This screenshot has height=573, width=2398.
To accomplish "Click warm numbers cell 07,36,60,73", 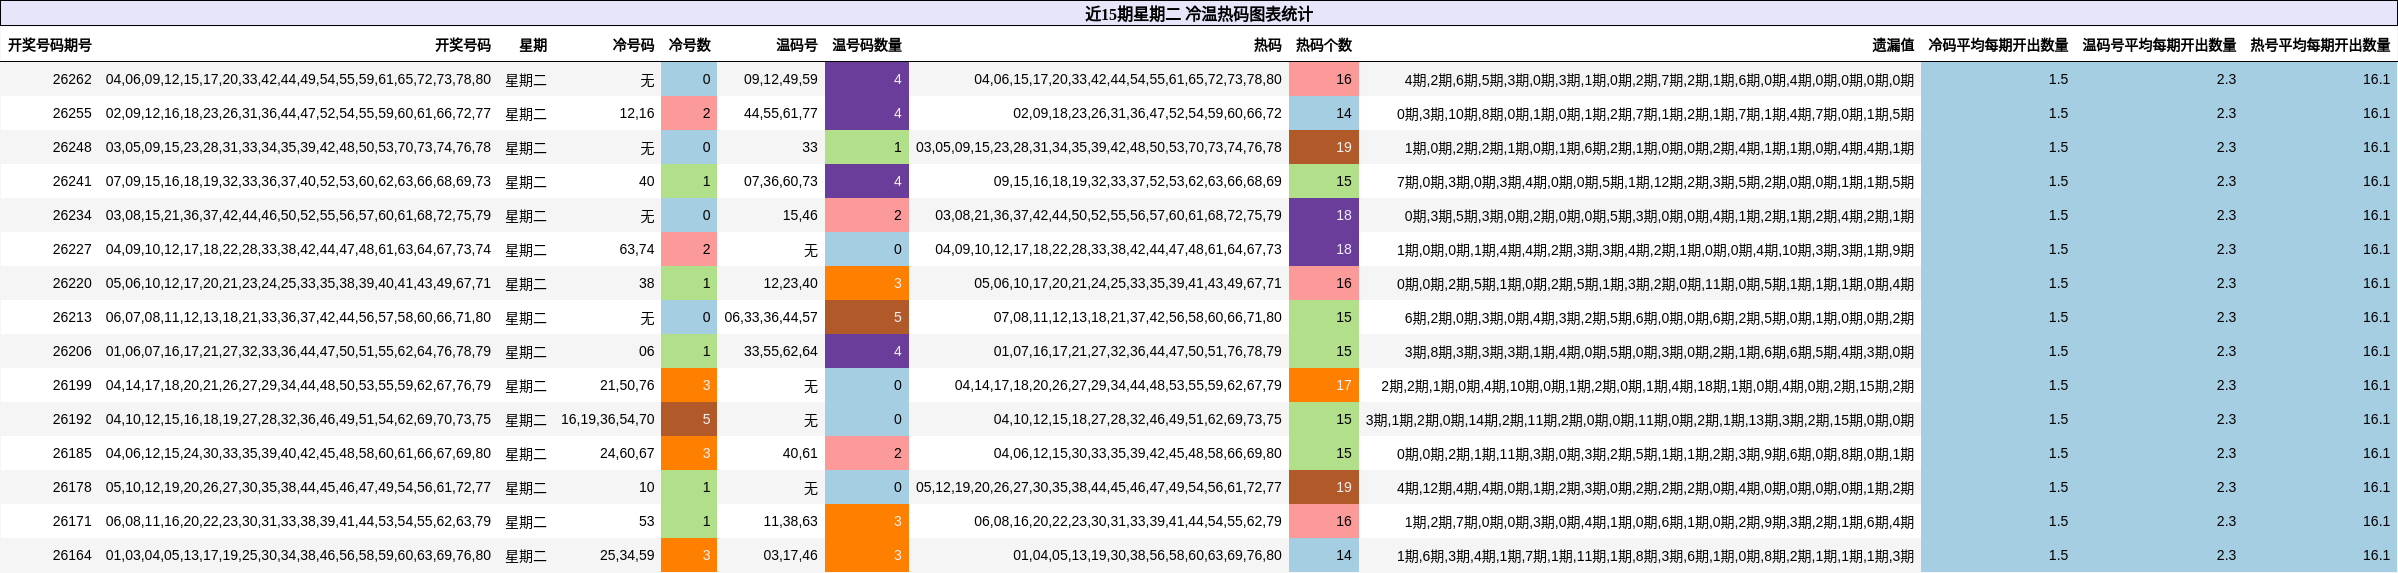I will [781, 181].
